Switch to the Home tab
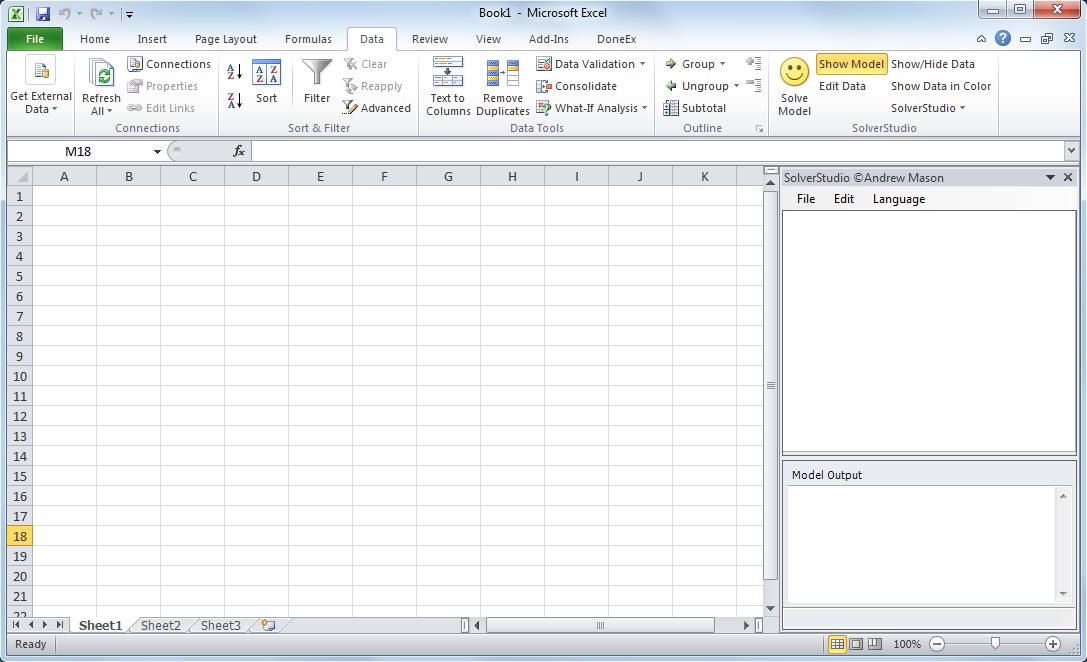This screenshot has width=1087, height=662. pyautogui.click(x=95, y=39)
